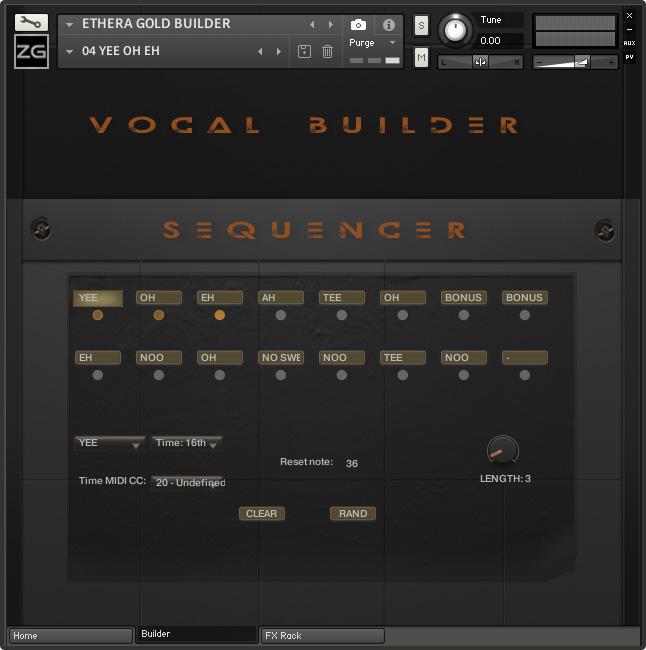Click the Tune value 0.00
Screen dimensions: 646x650
(491, 41)
